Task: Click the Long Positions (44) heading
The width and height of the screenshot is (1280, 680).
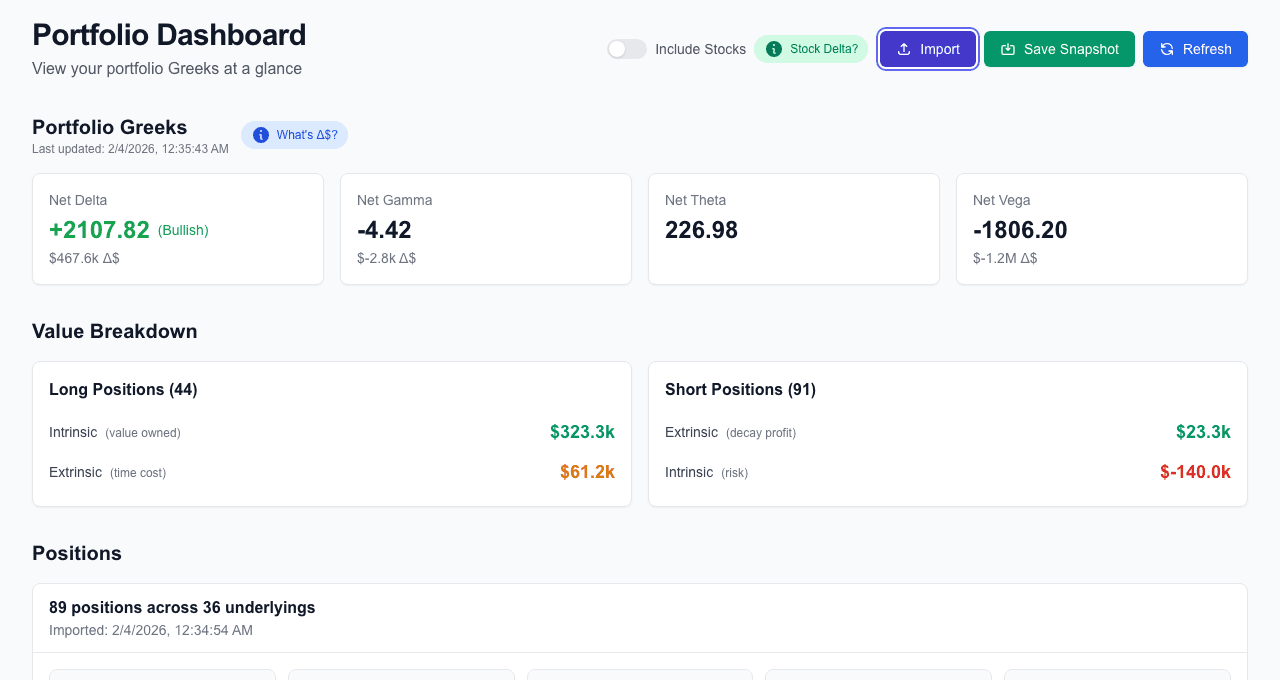Action: 123,389
